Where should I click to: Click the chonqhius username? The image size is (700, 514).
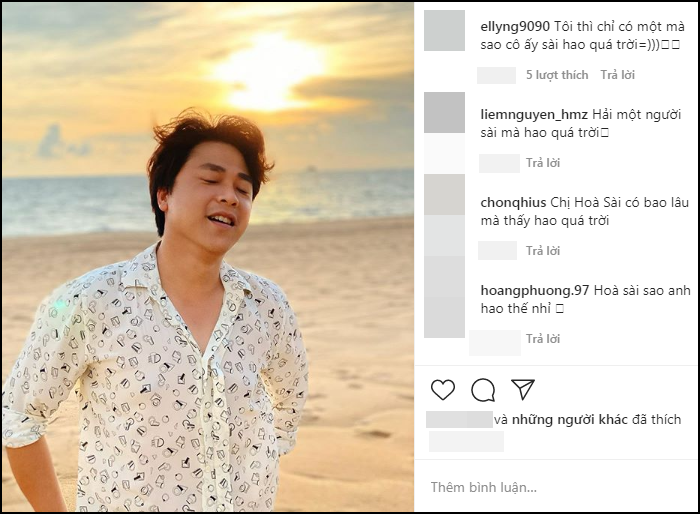click(x=513, y=202)
